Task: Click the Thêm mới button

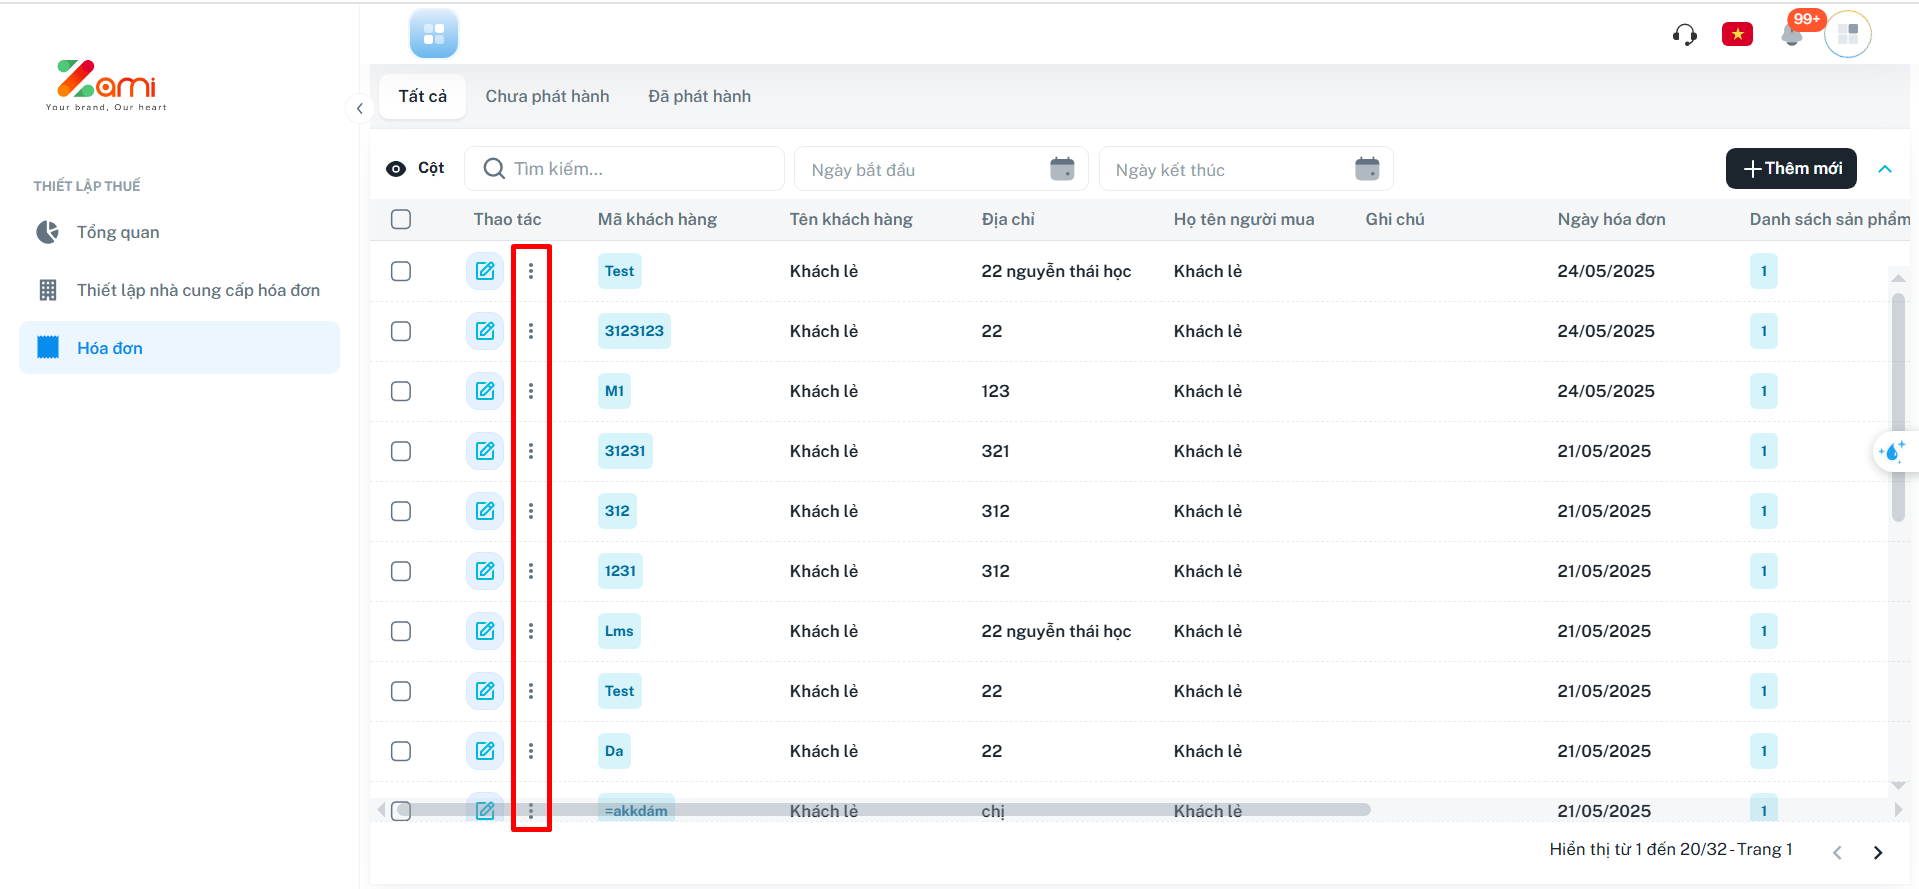Action: (1791, 169)
